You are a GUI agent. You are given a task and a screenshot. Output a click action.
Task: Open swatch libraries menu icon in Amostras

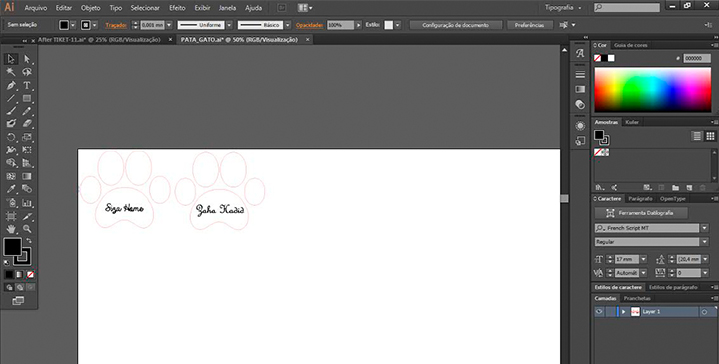(x=600, y=188)
